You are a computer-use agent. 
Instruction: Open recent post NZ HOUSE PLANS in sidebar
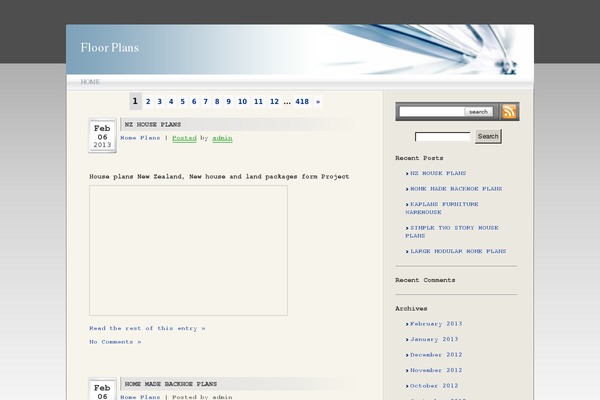(438, 173)
